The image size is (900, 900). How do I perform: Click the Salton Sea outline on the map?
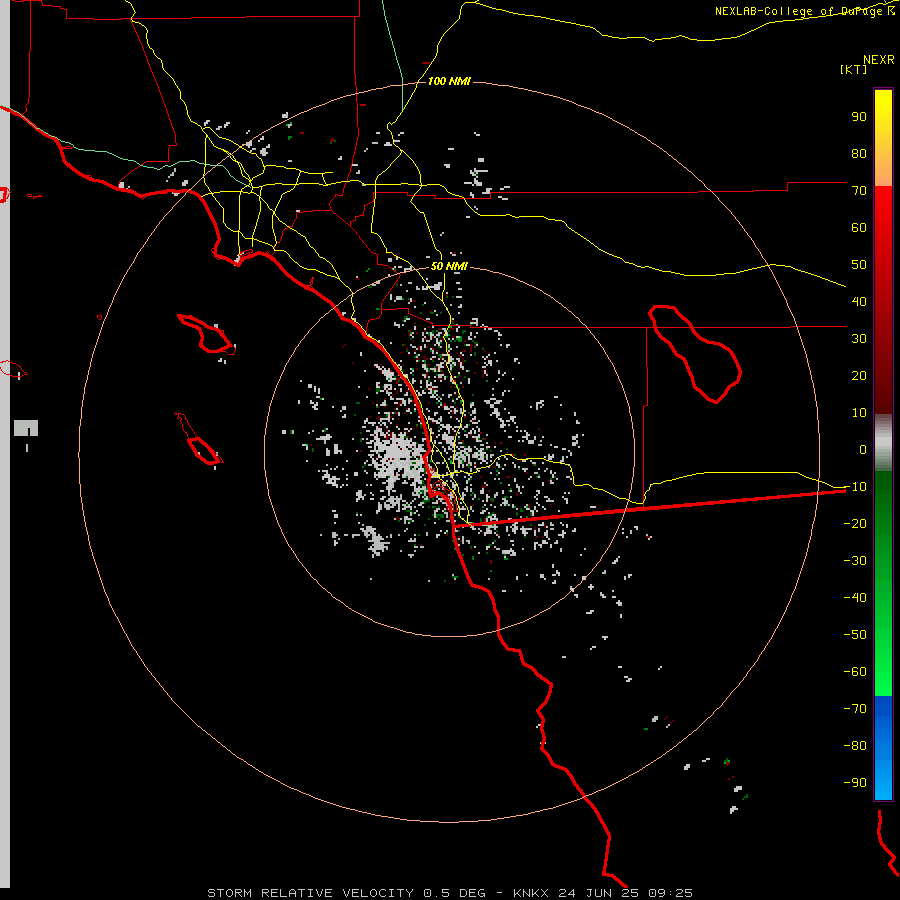695,354
